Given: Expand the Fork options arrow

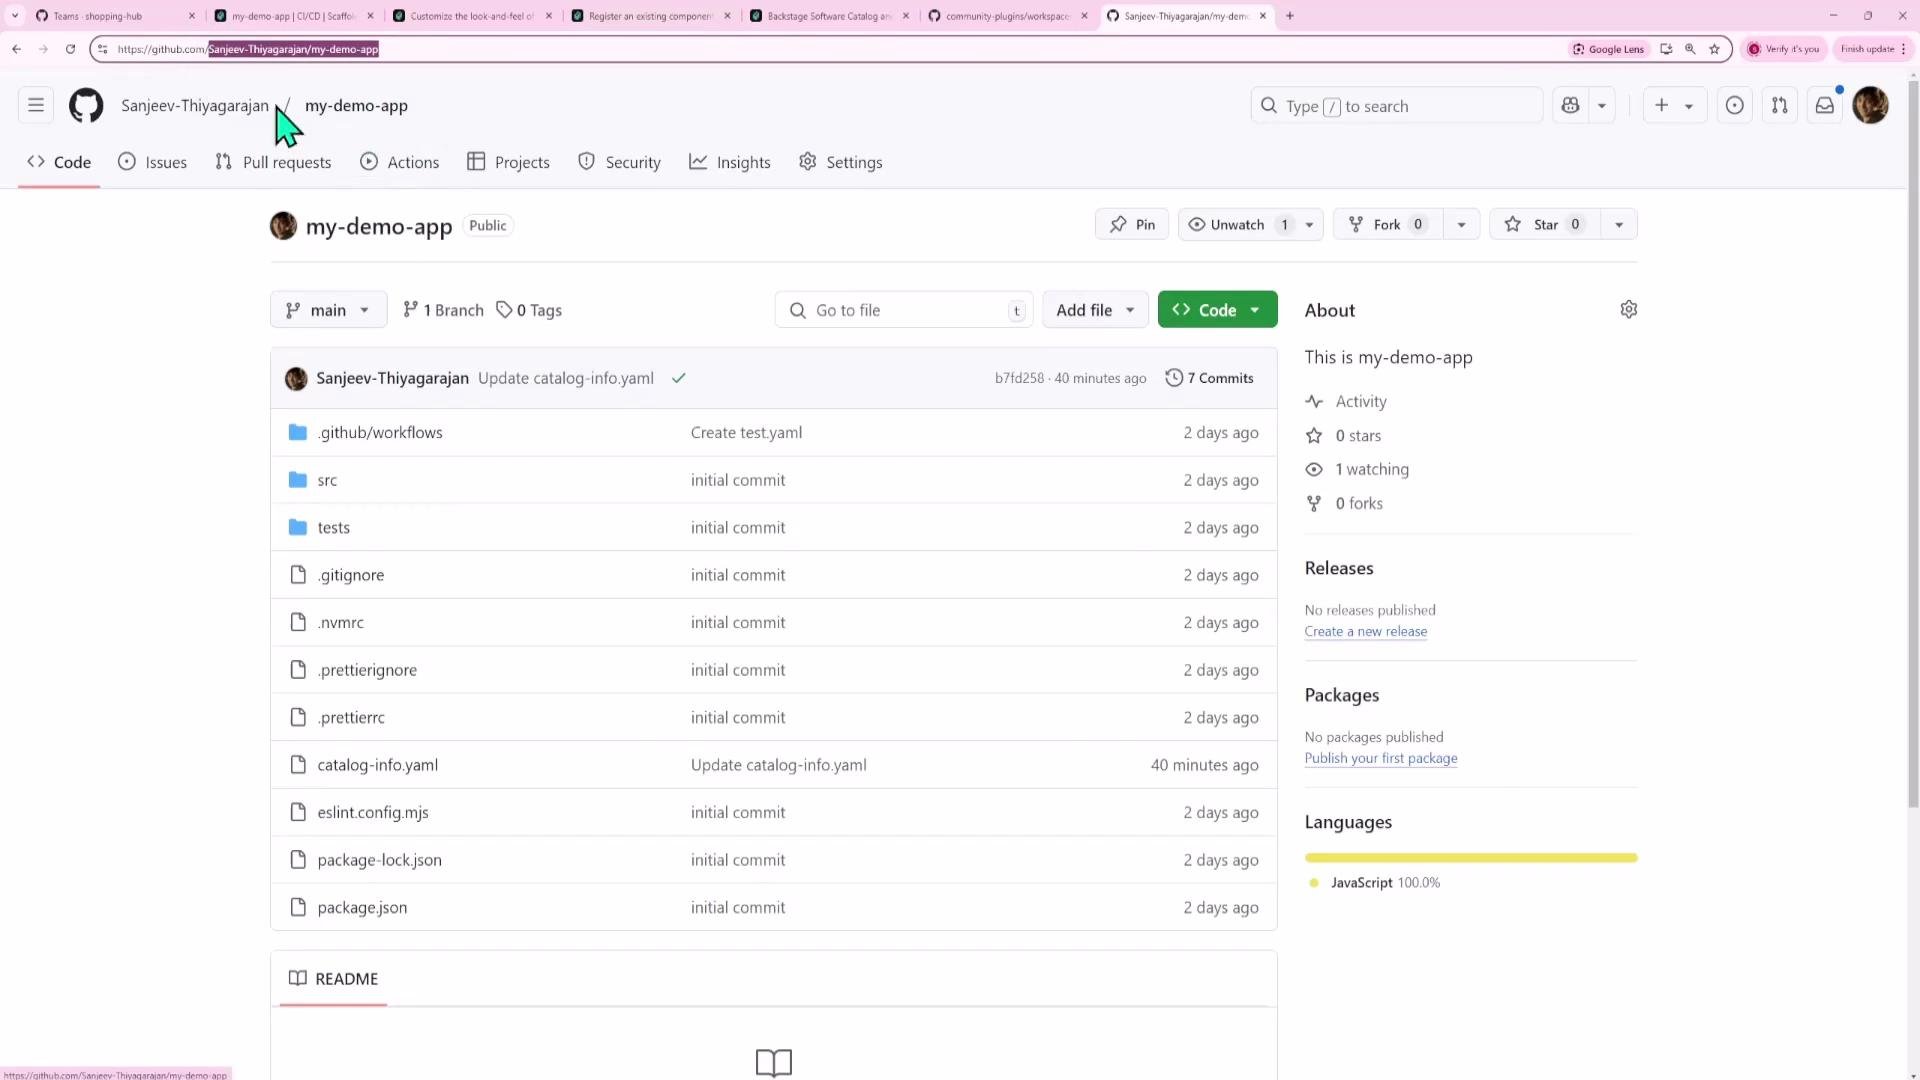Looking at the screenshot, I should [x=1461, y=225].
